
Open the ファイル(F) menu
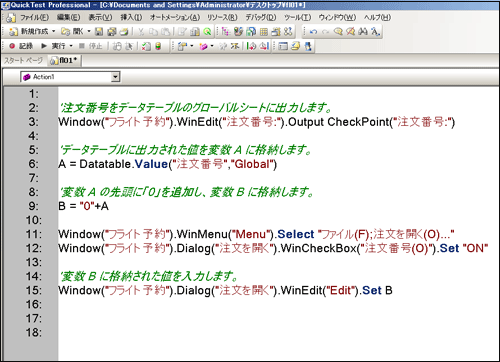pos(35,17)
